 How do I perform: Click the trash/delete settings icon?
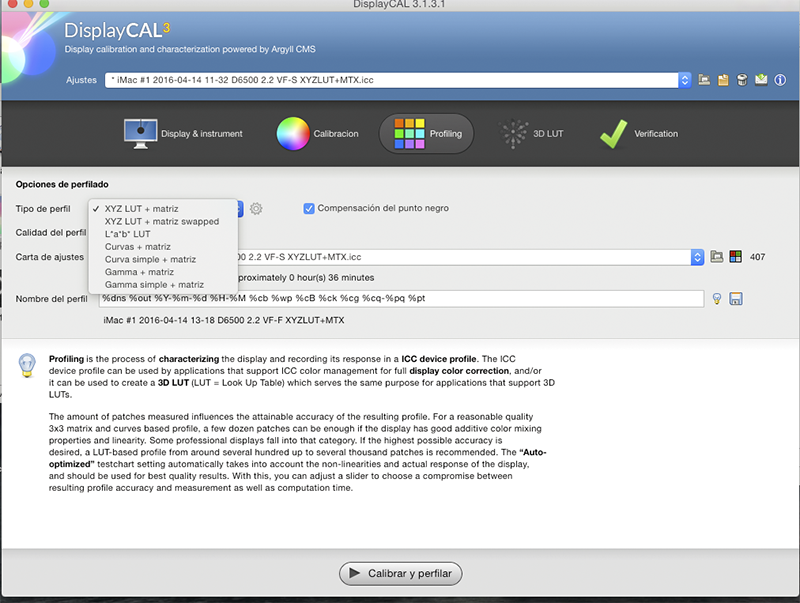pos(742,80)
